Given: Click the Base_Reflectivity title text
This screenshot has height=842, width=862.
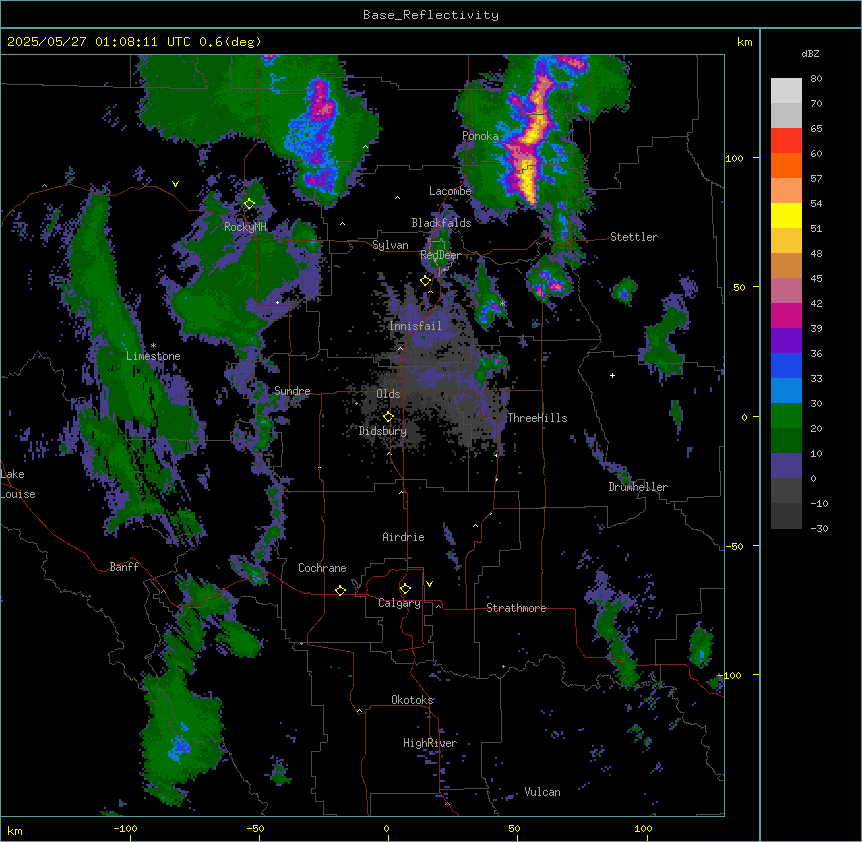Looking at the screenshot, I should [x=431, y=15].
